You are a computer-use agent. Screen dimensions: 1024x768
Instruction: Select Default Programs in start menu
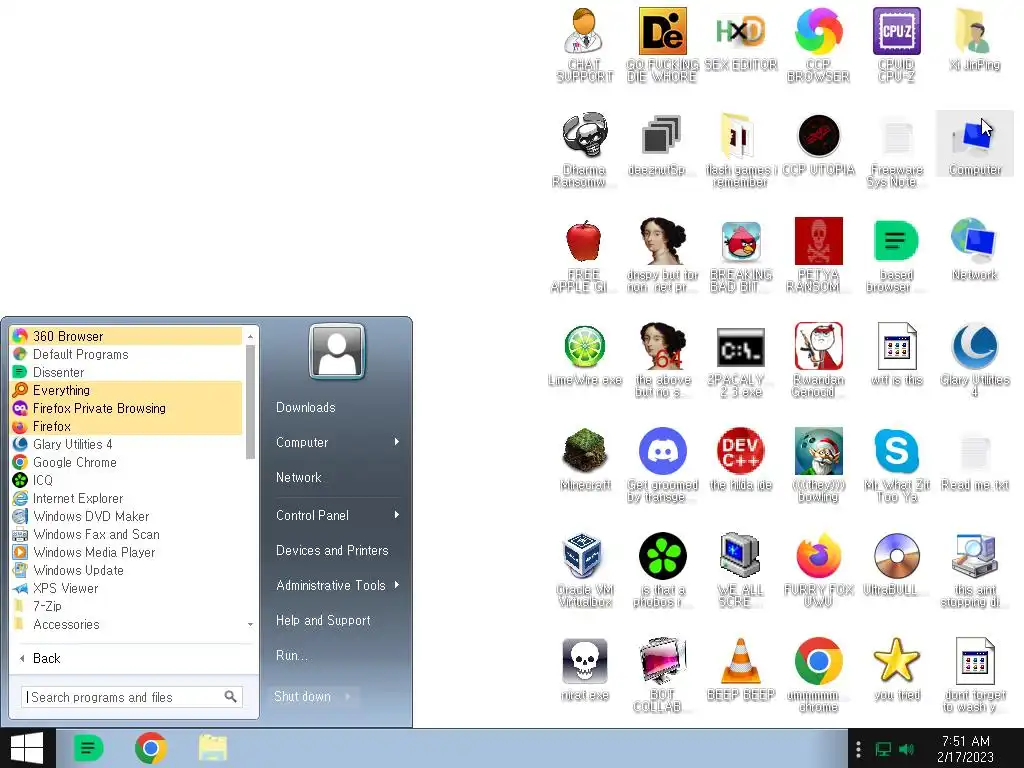click(127, 355)
